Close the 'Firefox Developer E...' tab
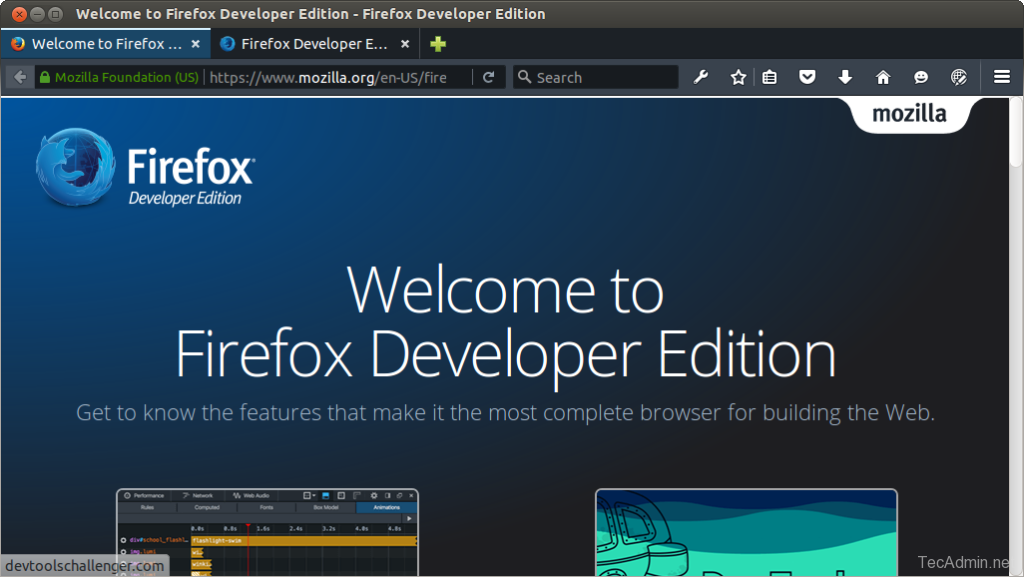 coord(404,44)
